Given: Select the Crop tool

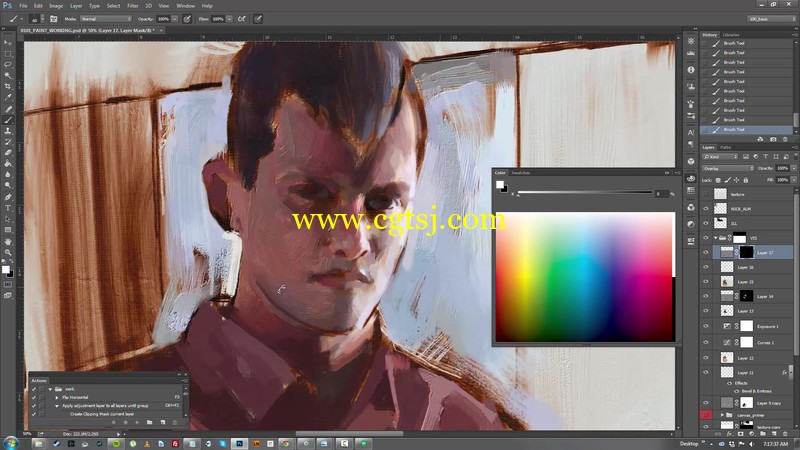Looking at the screenshot, I should (8, 87).
